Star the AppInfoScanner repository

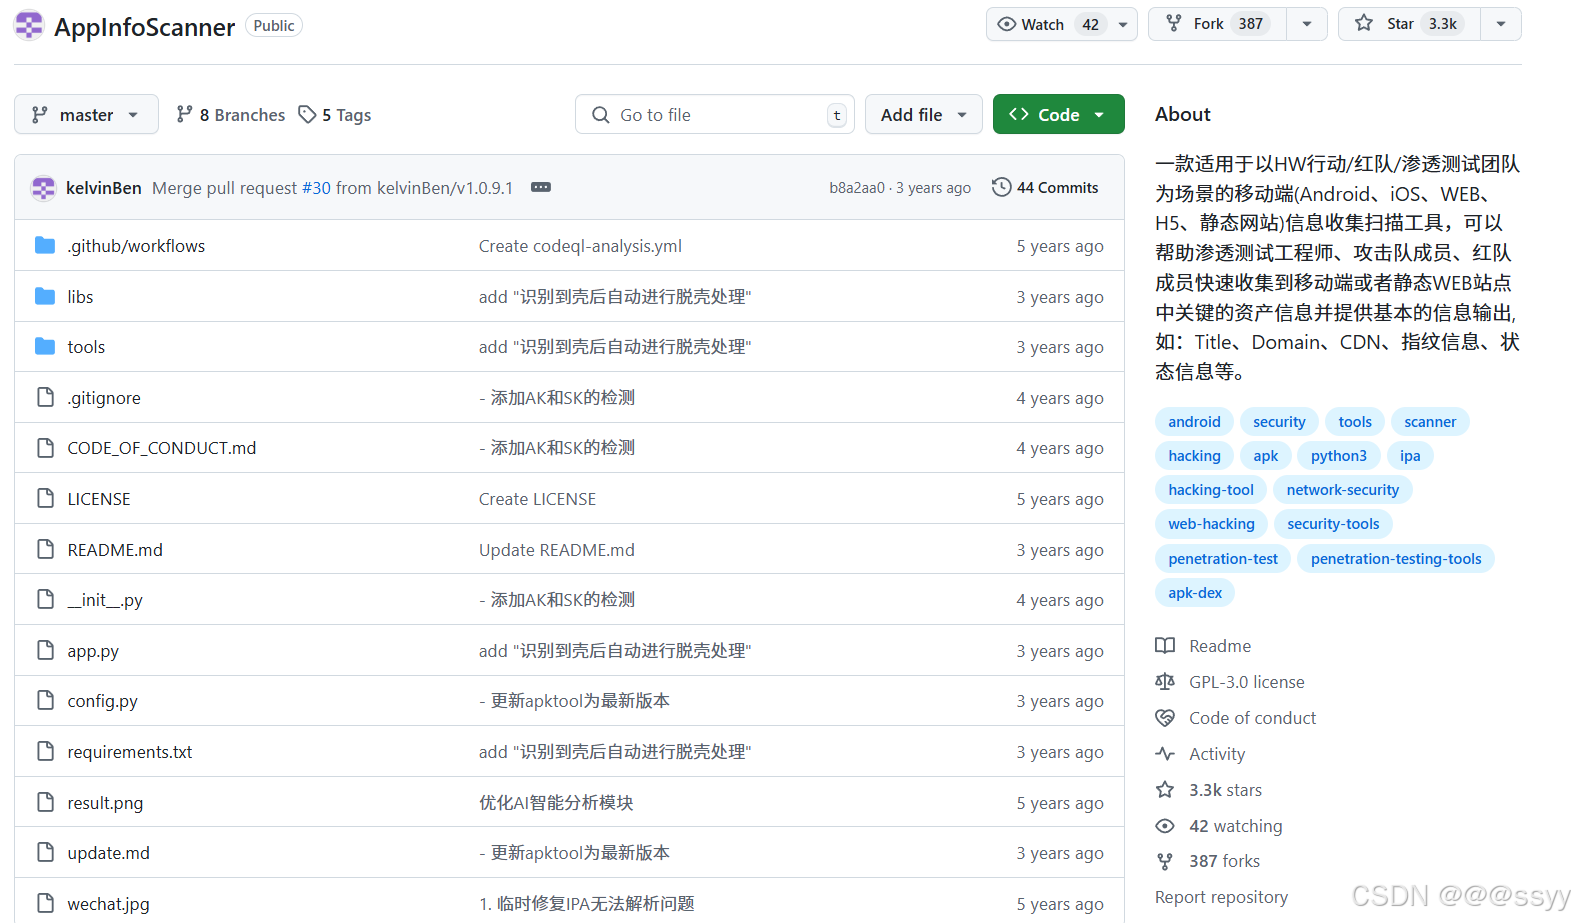[1410, 24]
